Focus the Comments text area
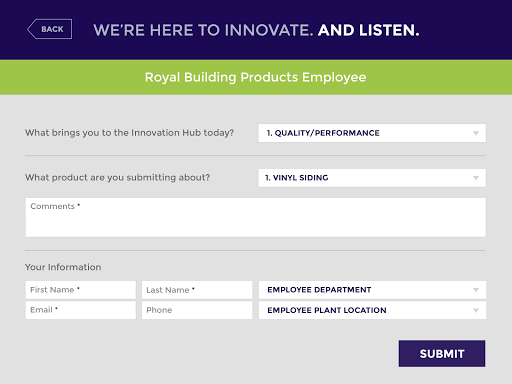The image size is (512, 384). pos(256,217)
